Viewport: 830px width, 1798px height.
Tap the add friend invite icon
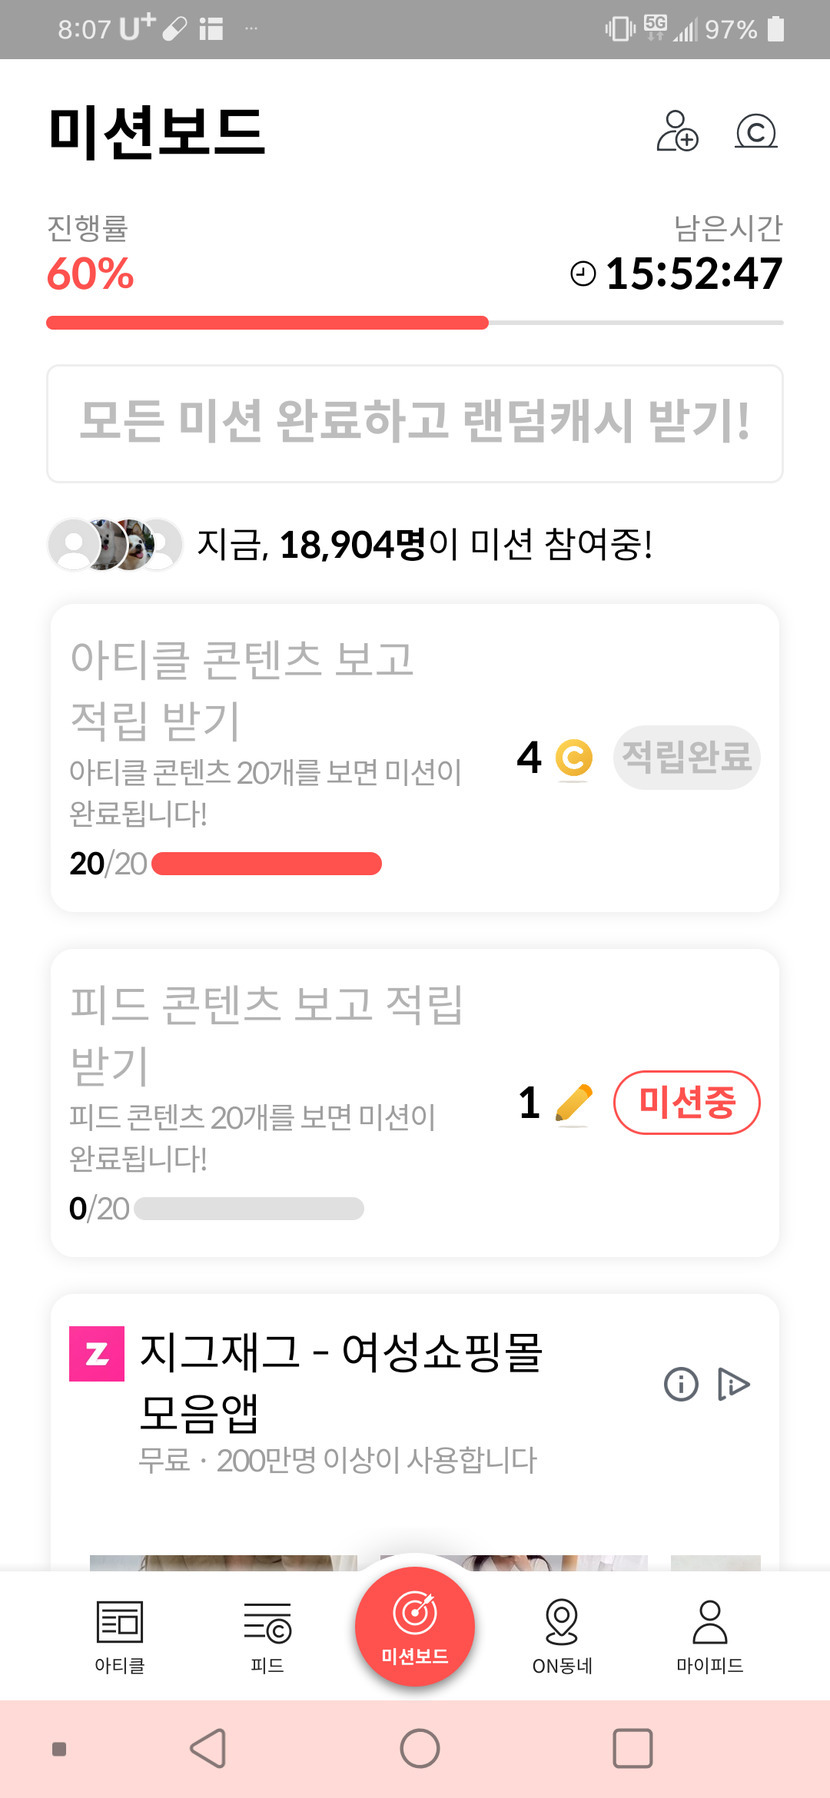(x=677, y=131)
